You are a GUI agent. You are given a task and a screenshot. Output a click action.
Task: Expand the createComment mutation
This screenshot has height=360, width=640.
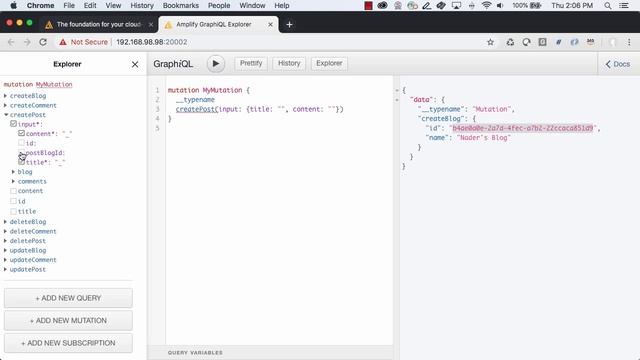[6, 105]
